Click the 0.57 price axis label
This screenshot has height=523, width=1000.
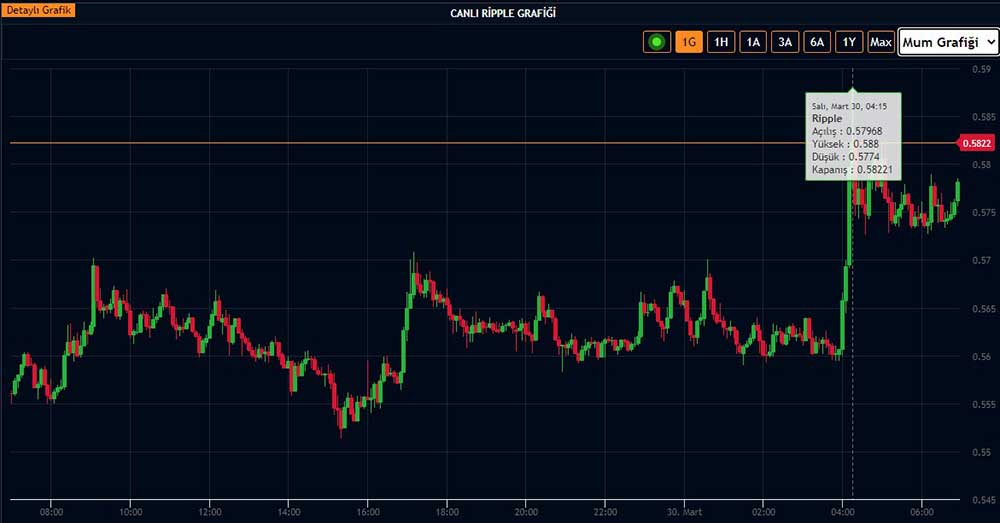982,260
